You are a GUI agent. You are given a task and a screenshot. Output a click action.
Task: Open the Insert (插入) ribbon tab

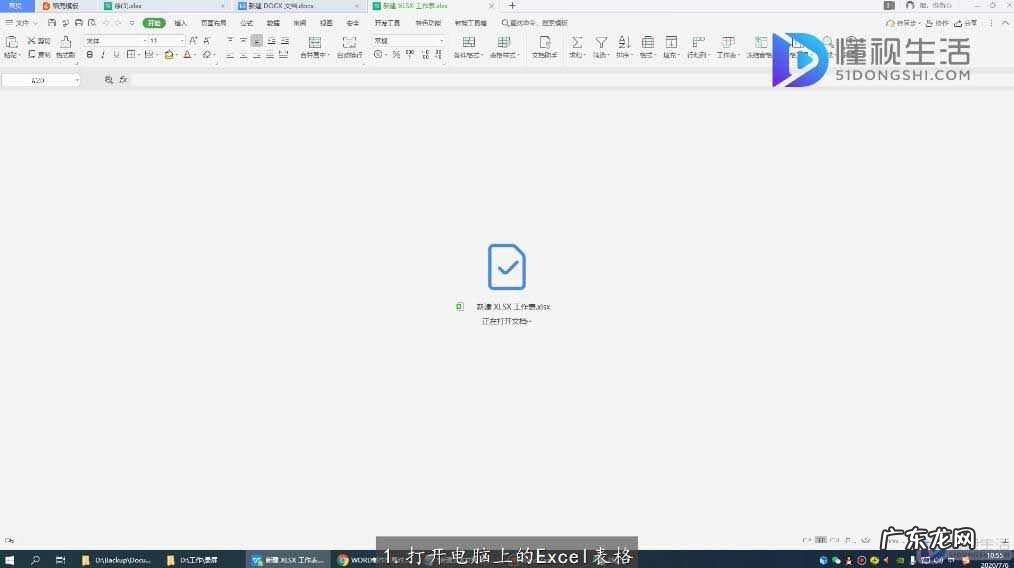(180, 22)
